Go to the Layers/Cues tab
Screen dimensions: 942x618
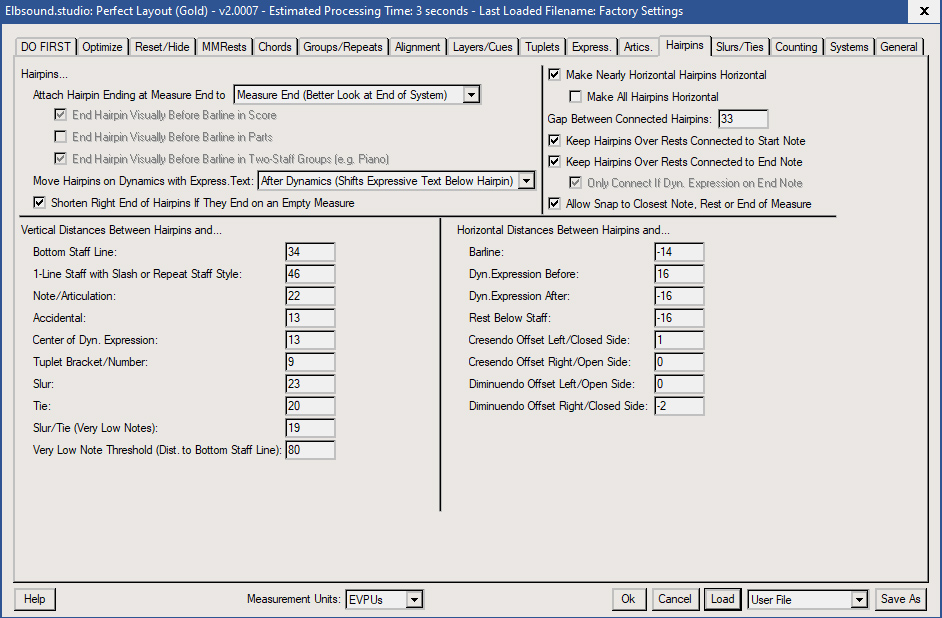tap(483, 47)
